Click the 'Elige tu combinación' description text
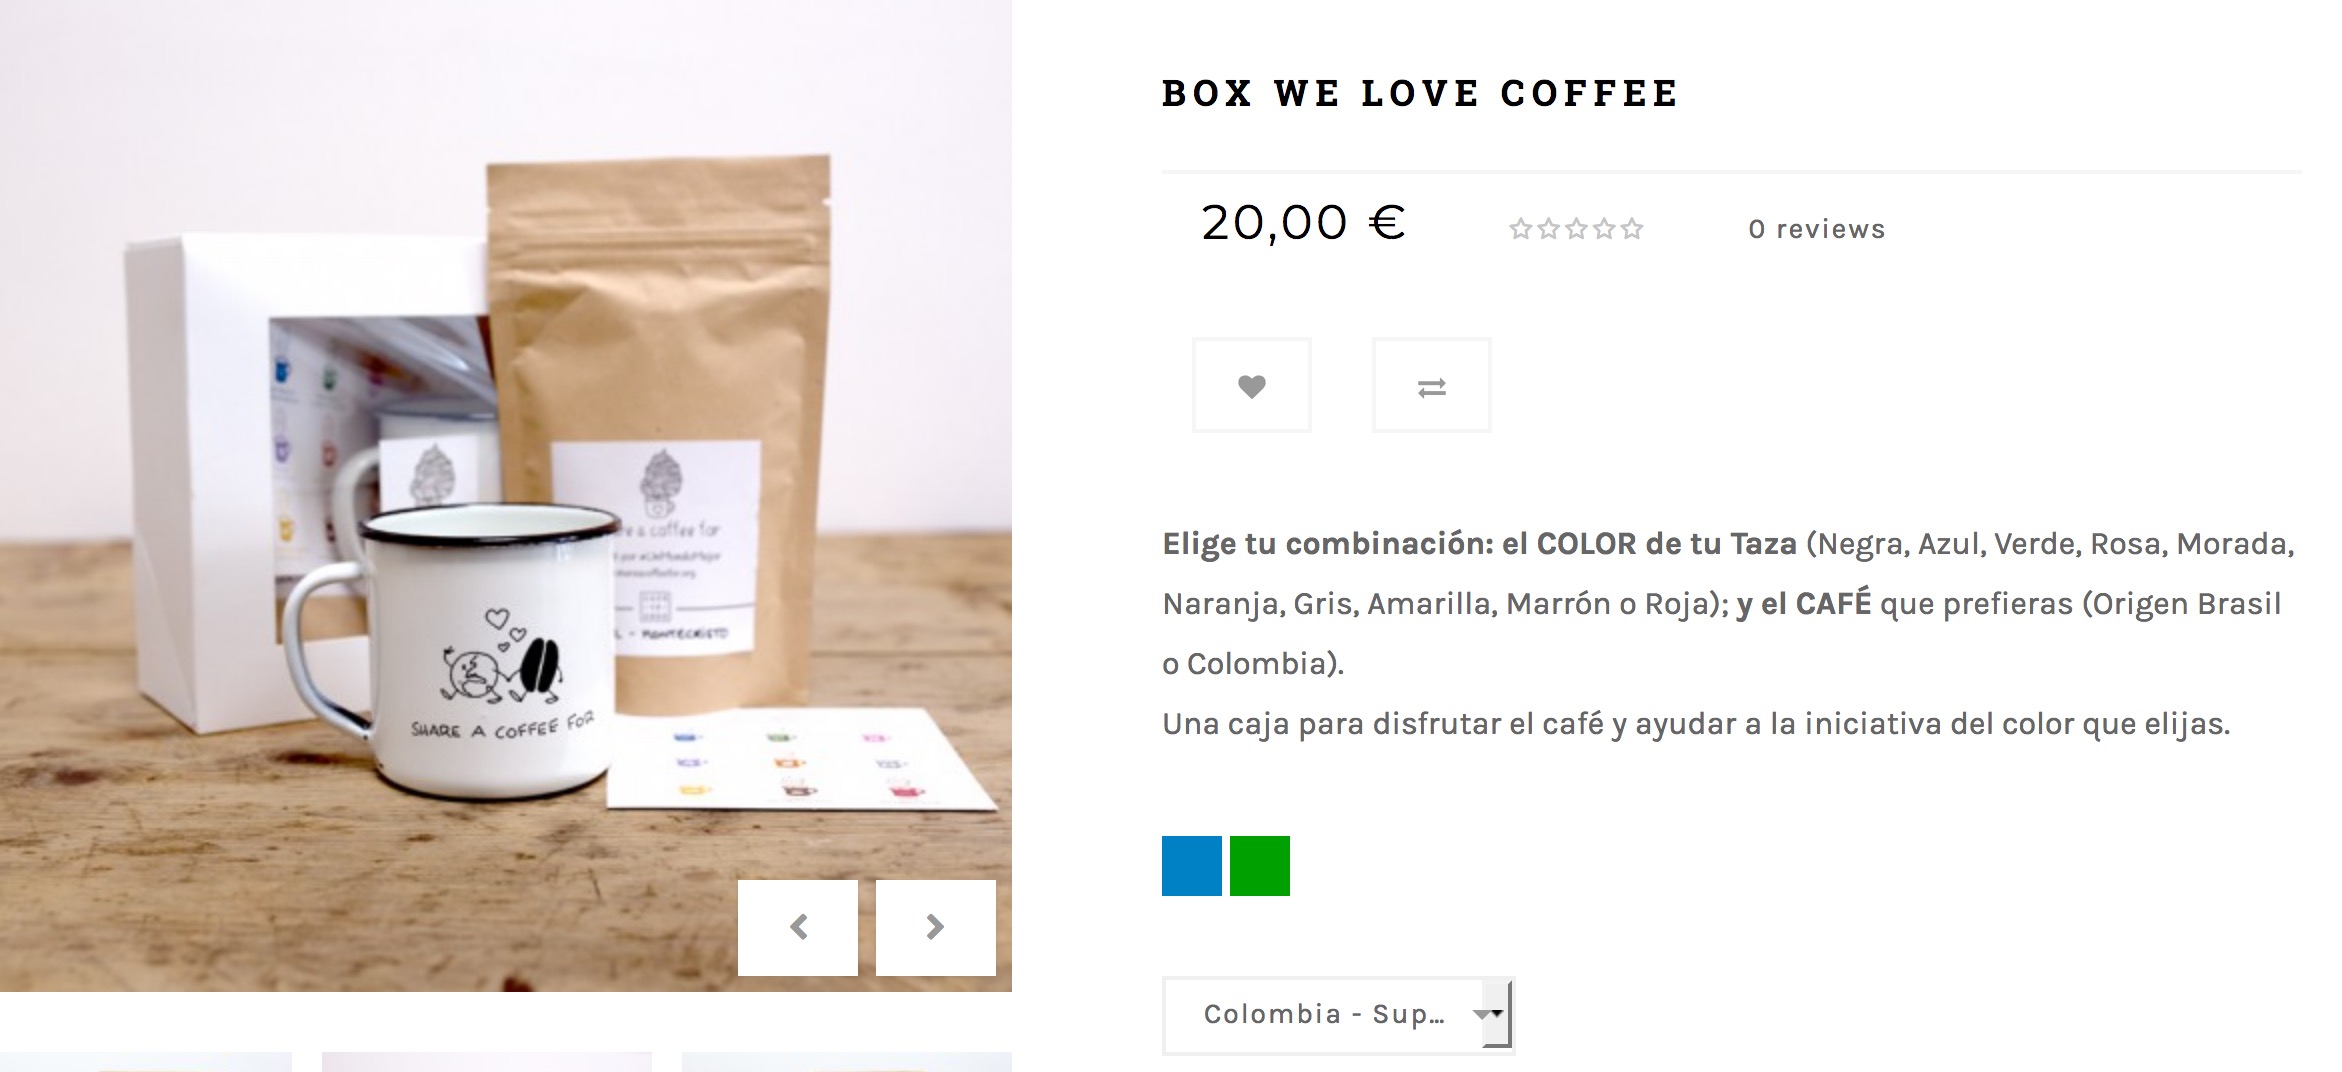 click(1325, 544)
